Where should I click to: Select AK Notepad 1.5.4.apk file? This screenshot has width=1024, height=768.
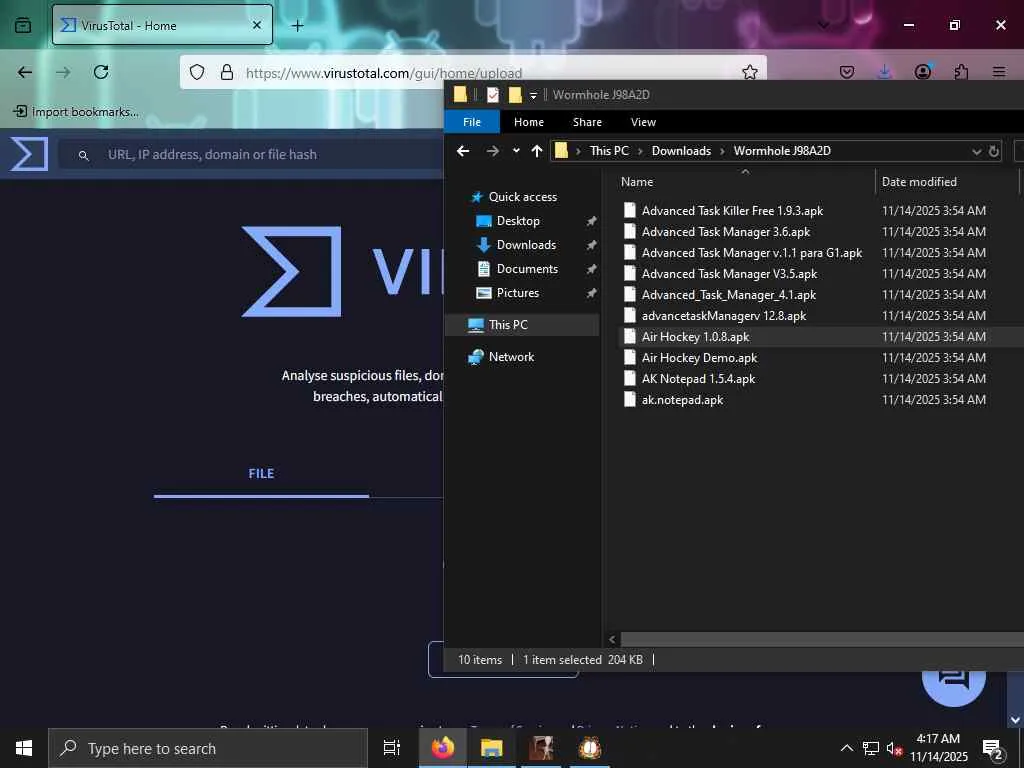[698, 379]
